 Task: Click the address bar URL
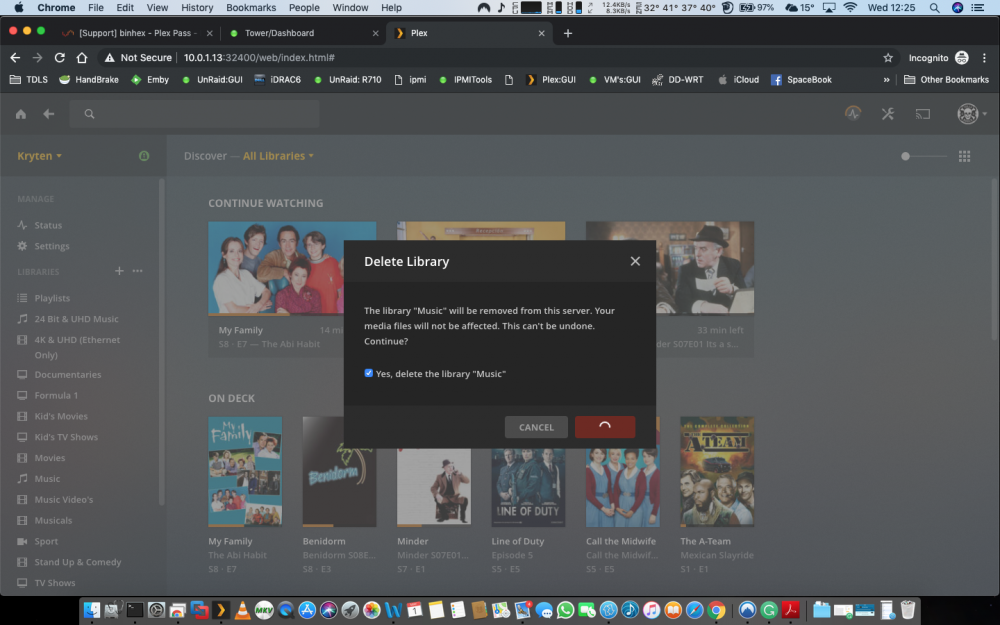click(x=259, y=57)
